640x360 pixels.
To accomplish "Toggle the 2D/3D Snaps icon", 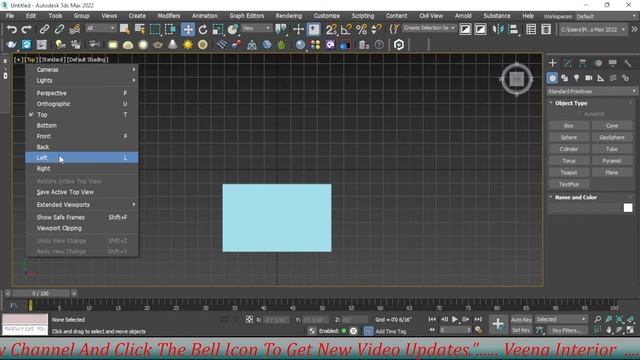I will [331, 29].
